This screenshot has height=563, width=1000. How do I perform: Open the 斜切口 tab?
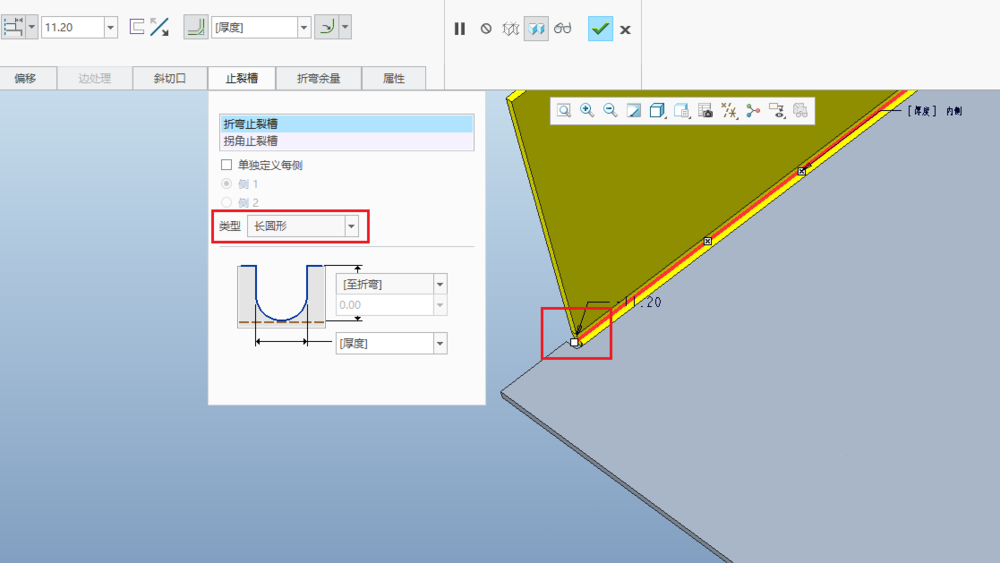pyautogui.click(x=170, y=78)
